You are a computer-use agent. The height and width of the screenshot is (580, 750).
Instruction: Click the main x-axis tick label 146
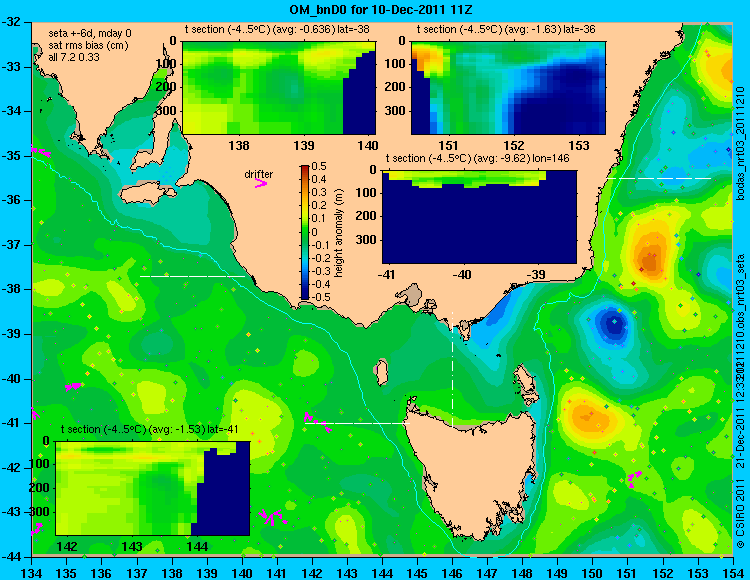tap(452, 572)
